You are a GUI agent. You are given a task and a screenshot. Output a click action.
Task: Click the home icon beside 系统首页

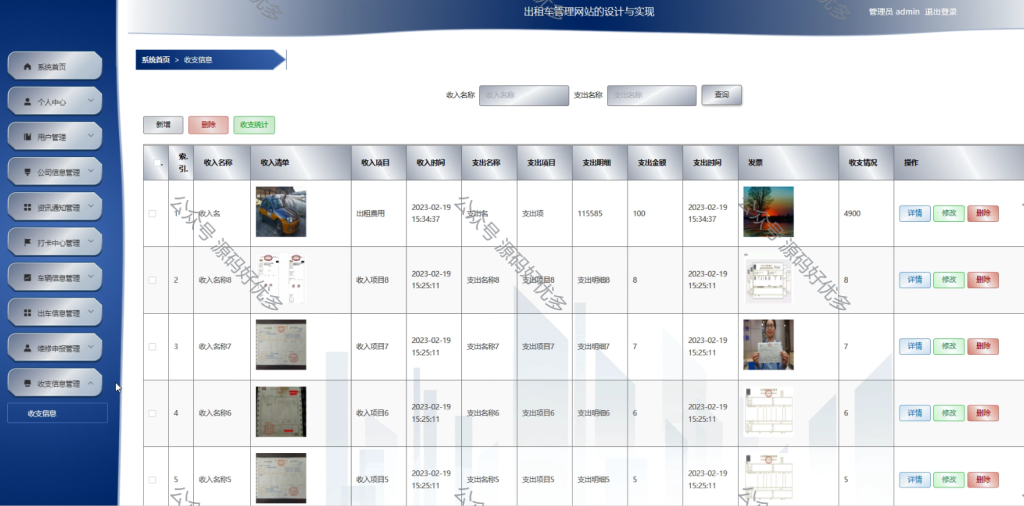coord(27,67)
